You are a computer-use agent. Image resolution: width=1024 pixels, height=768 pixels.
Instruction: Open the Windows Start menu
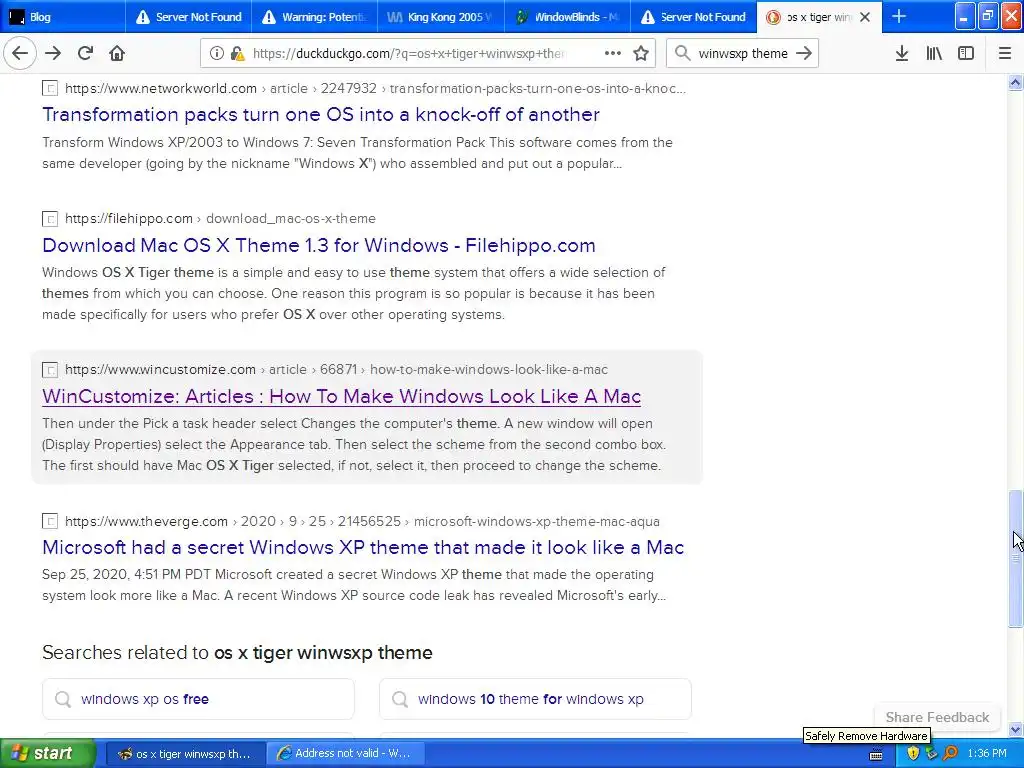(x=48, y=754)
